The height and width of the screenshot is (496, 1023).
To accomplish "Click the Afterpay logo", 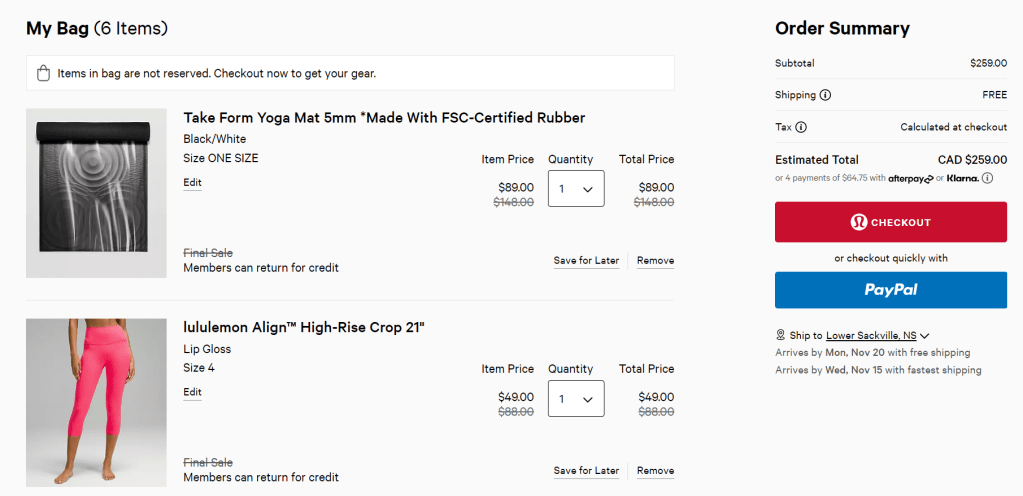I will click(x=910, y=178).
